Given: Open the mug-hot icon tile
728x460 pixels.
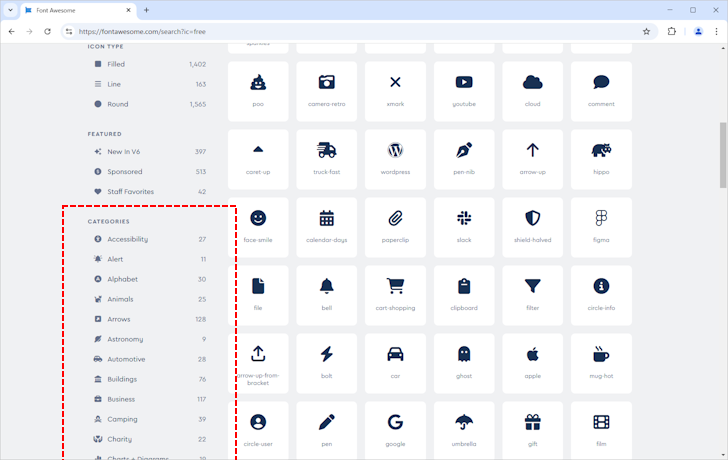Looking at the screenshot, I should click(601, 363).
